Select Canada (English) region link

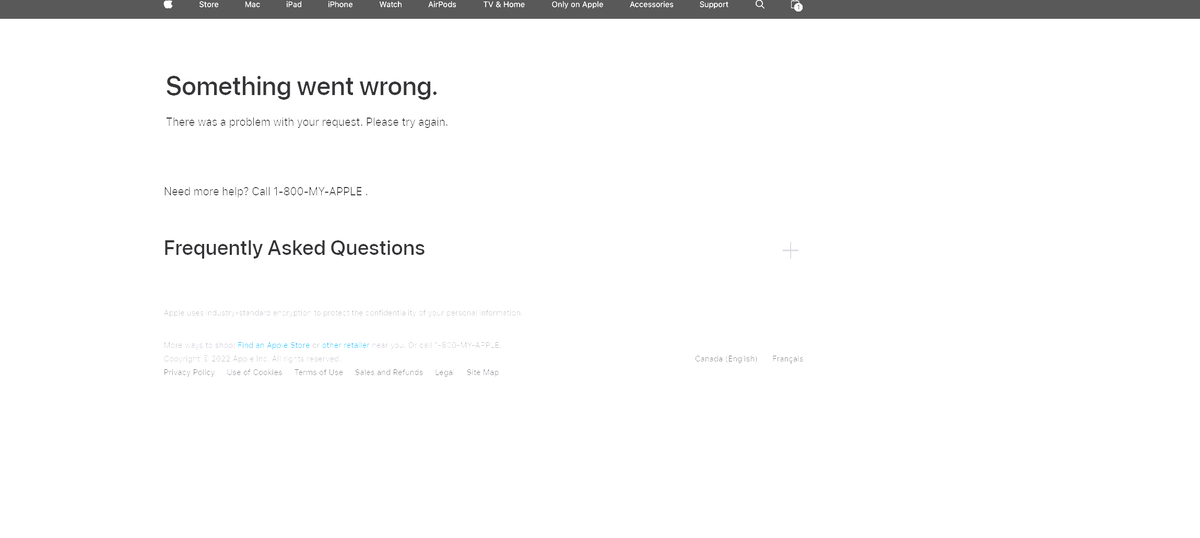pos(726,359)
